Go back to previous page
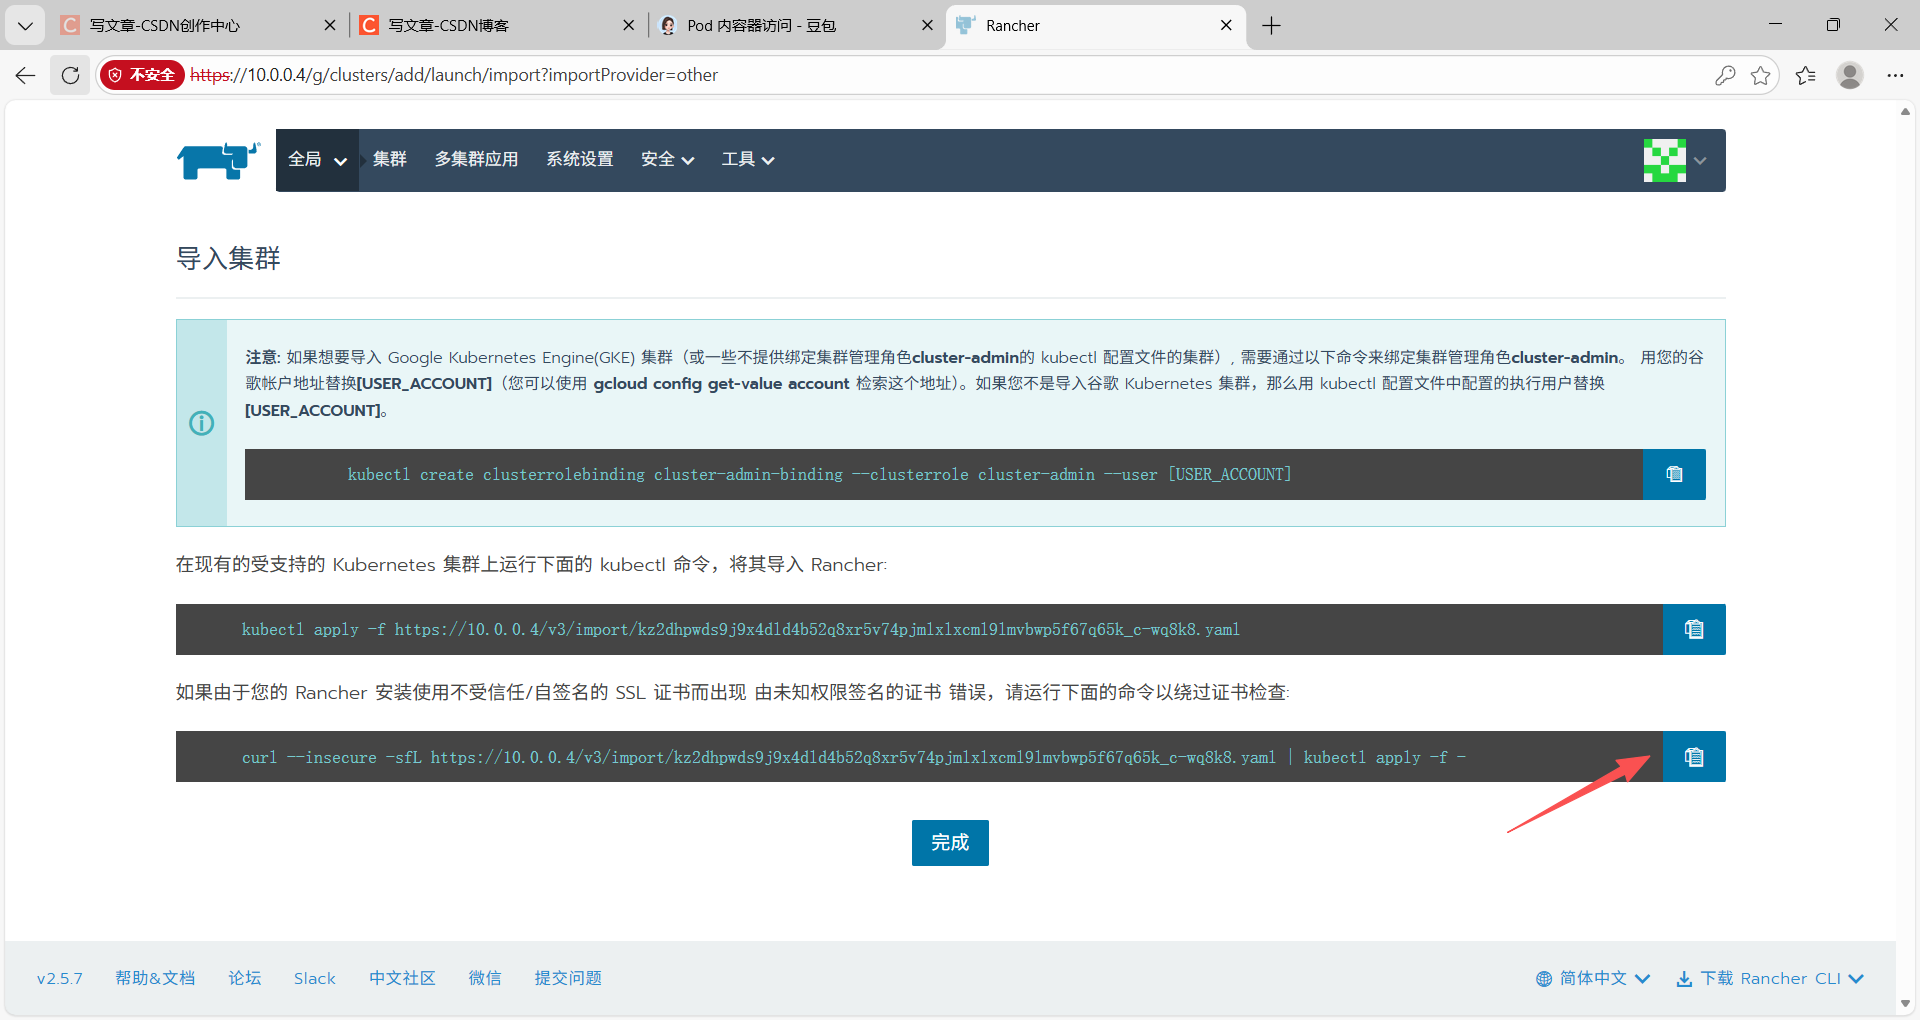 pyautogui.click(x=25, y=75)
